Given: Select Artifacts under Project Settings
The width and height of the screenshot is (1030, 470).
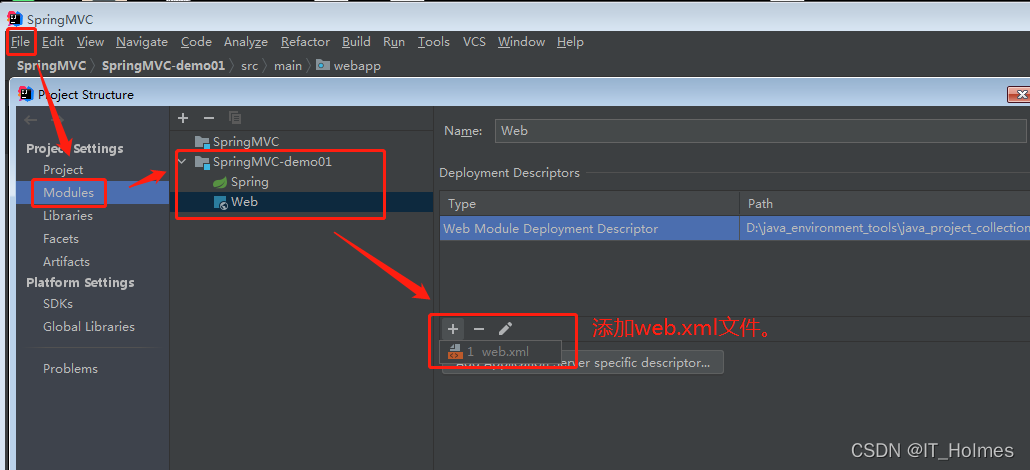Looking at the screenshot, I should pos(66,262).
